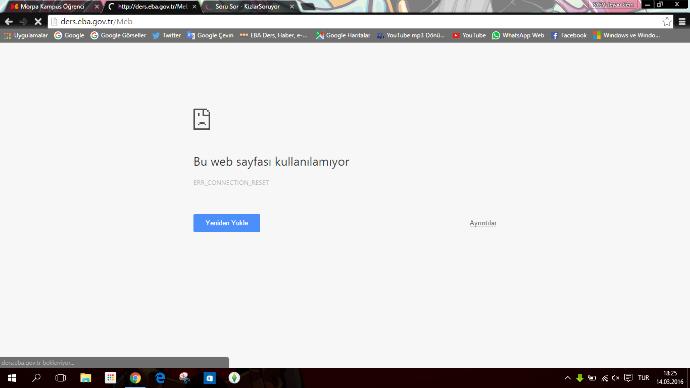Open the Action Center notification icon
Viewport: 690px width, 388px height.
[x=628, y=378]
